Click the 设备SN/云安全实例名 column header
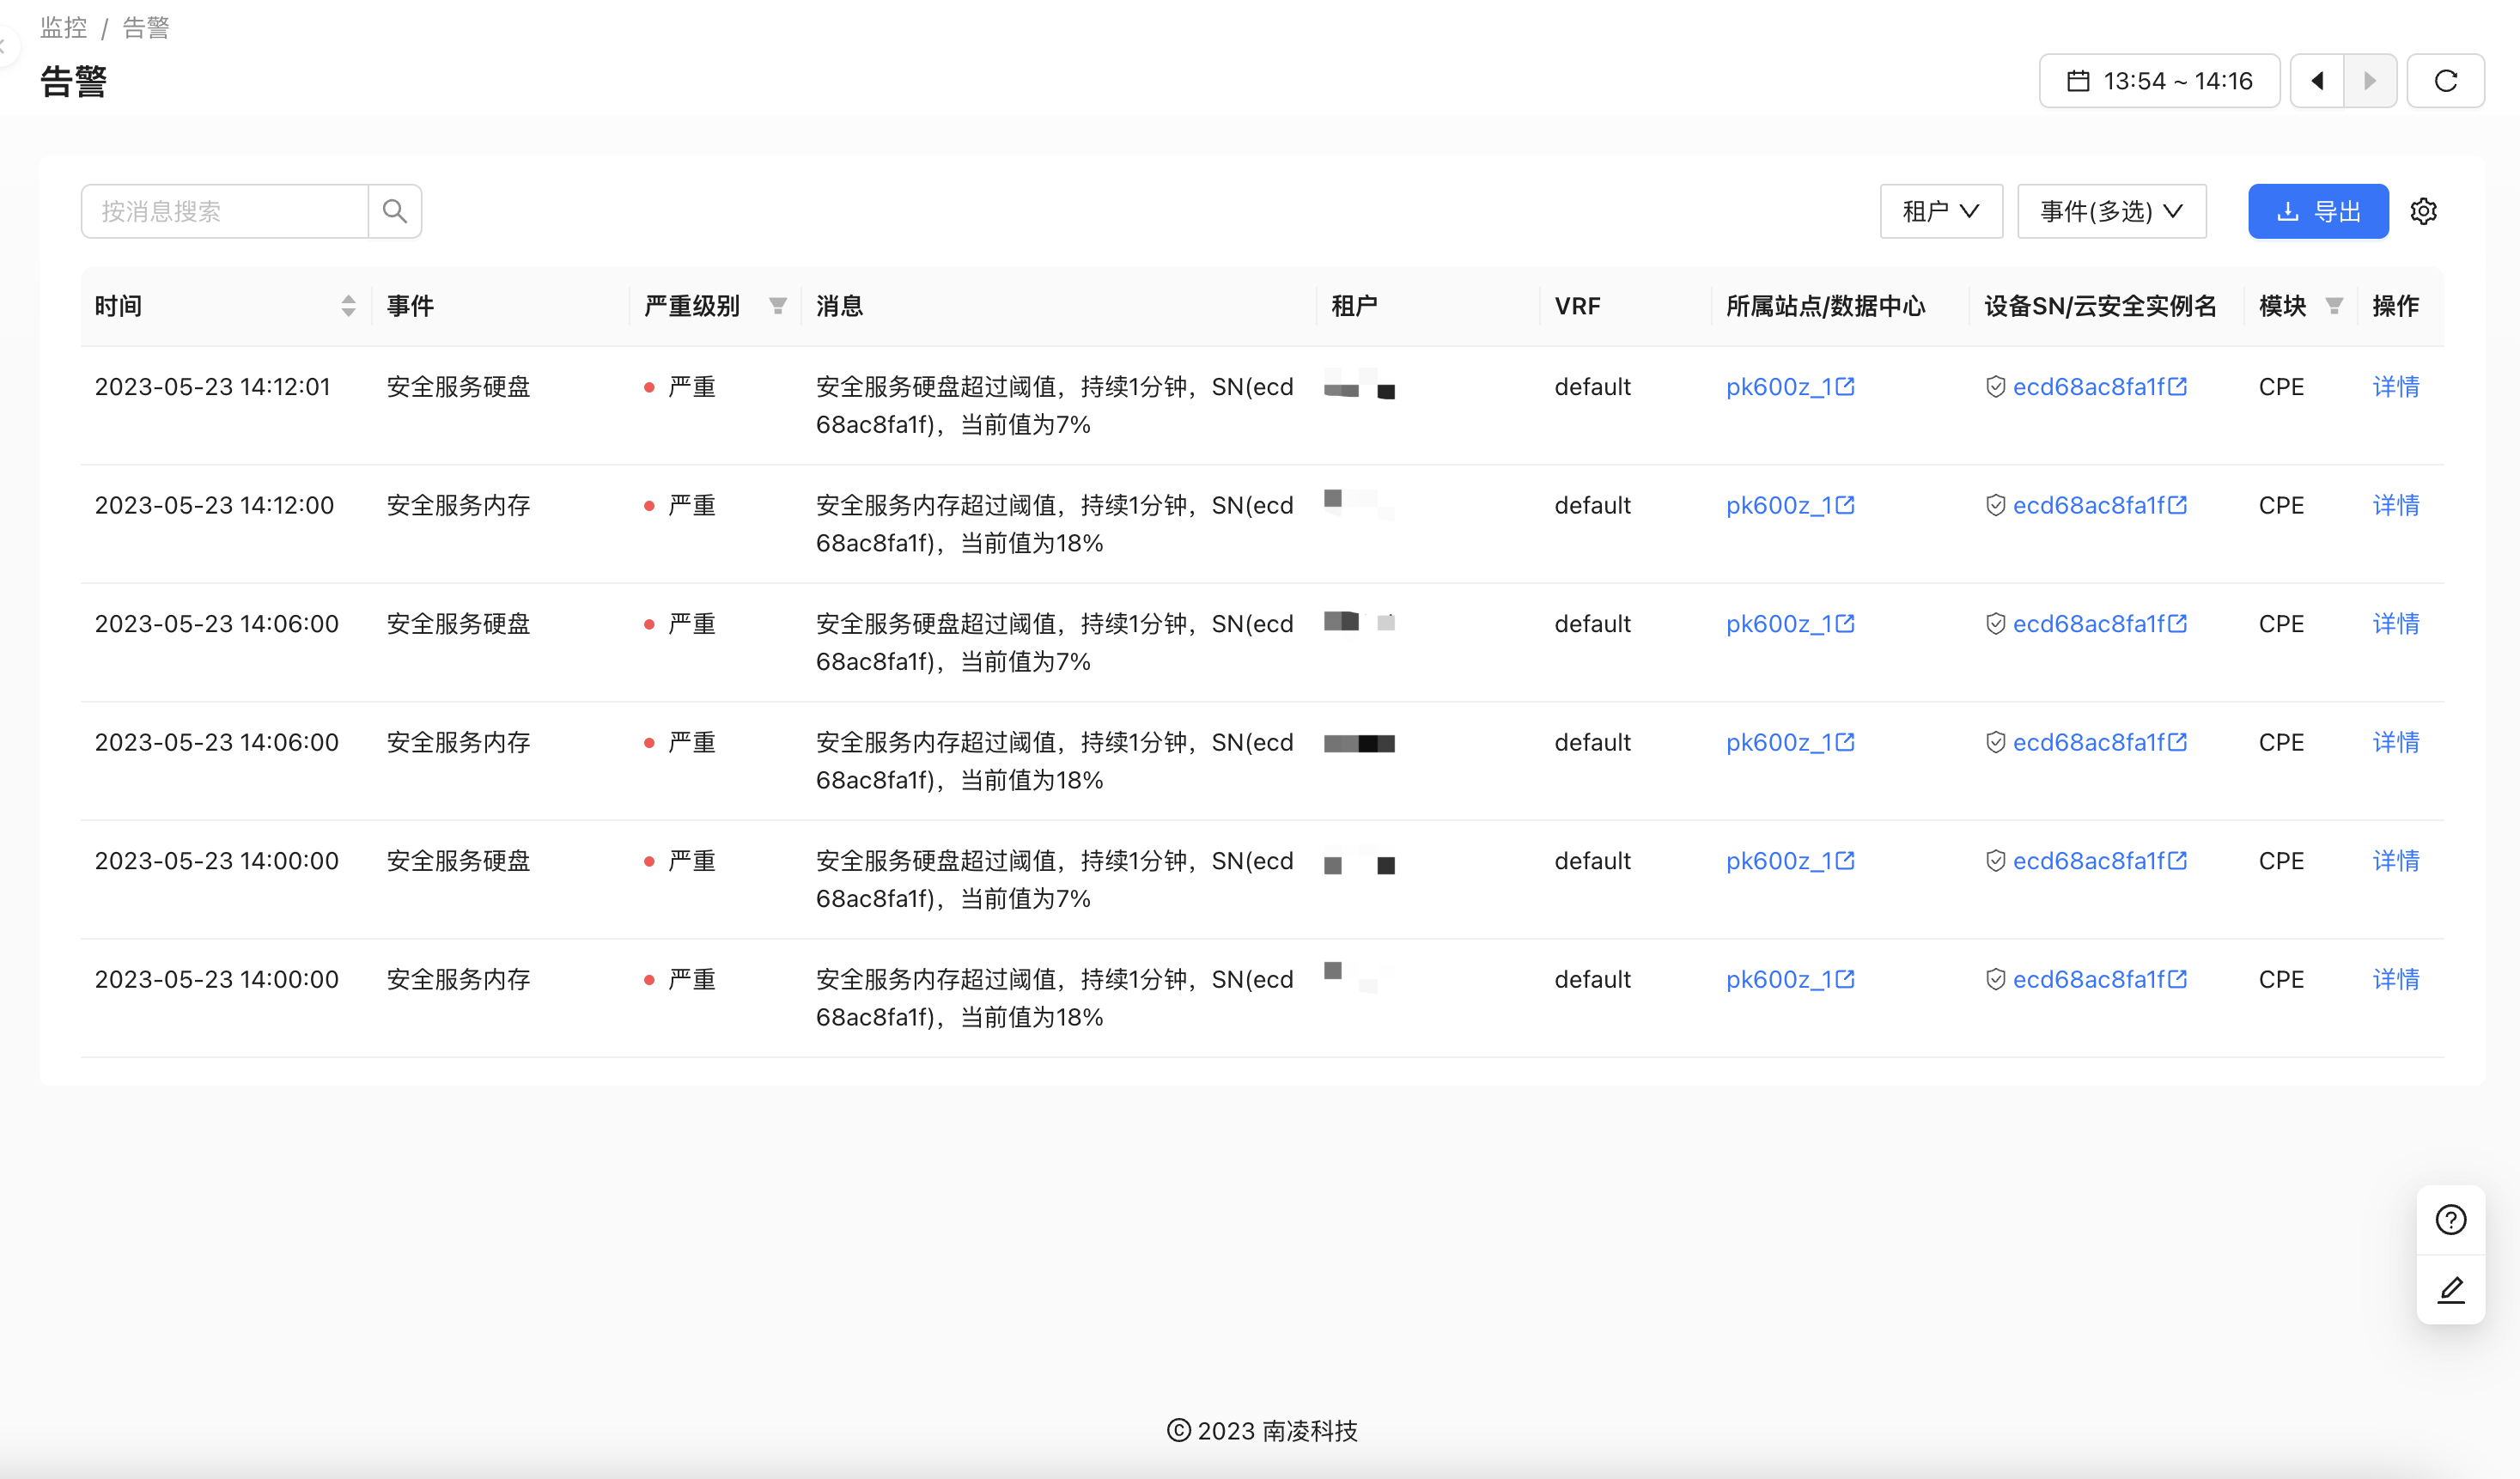This screenshot has height=1479, width=2520. (2100, 306)
